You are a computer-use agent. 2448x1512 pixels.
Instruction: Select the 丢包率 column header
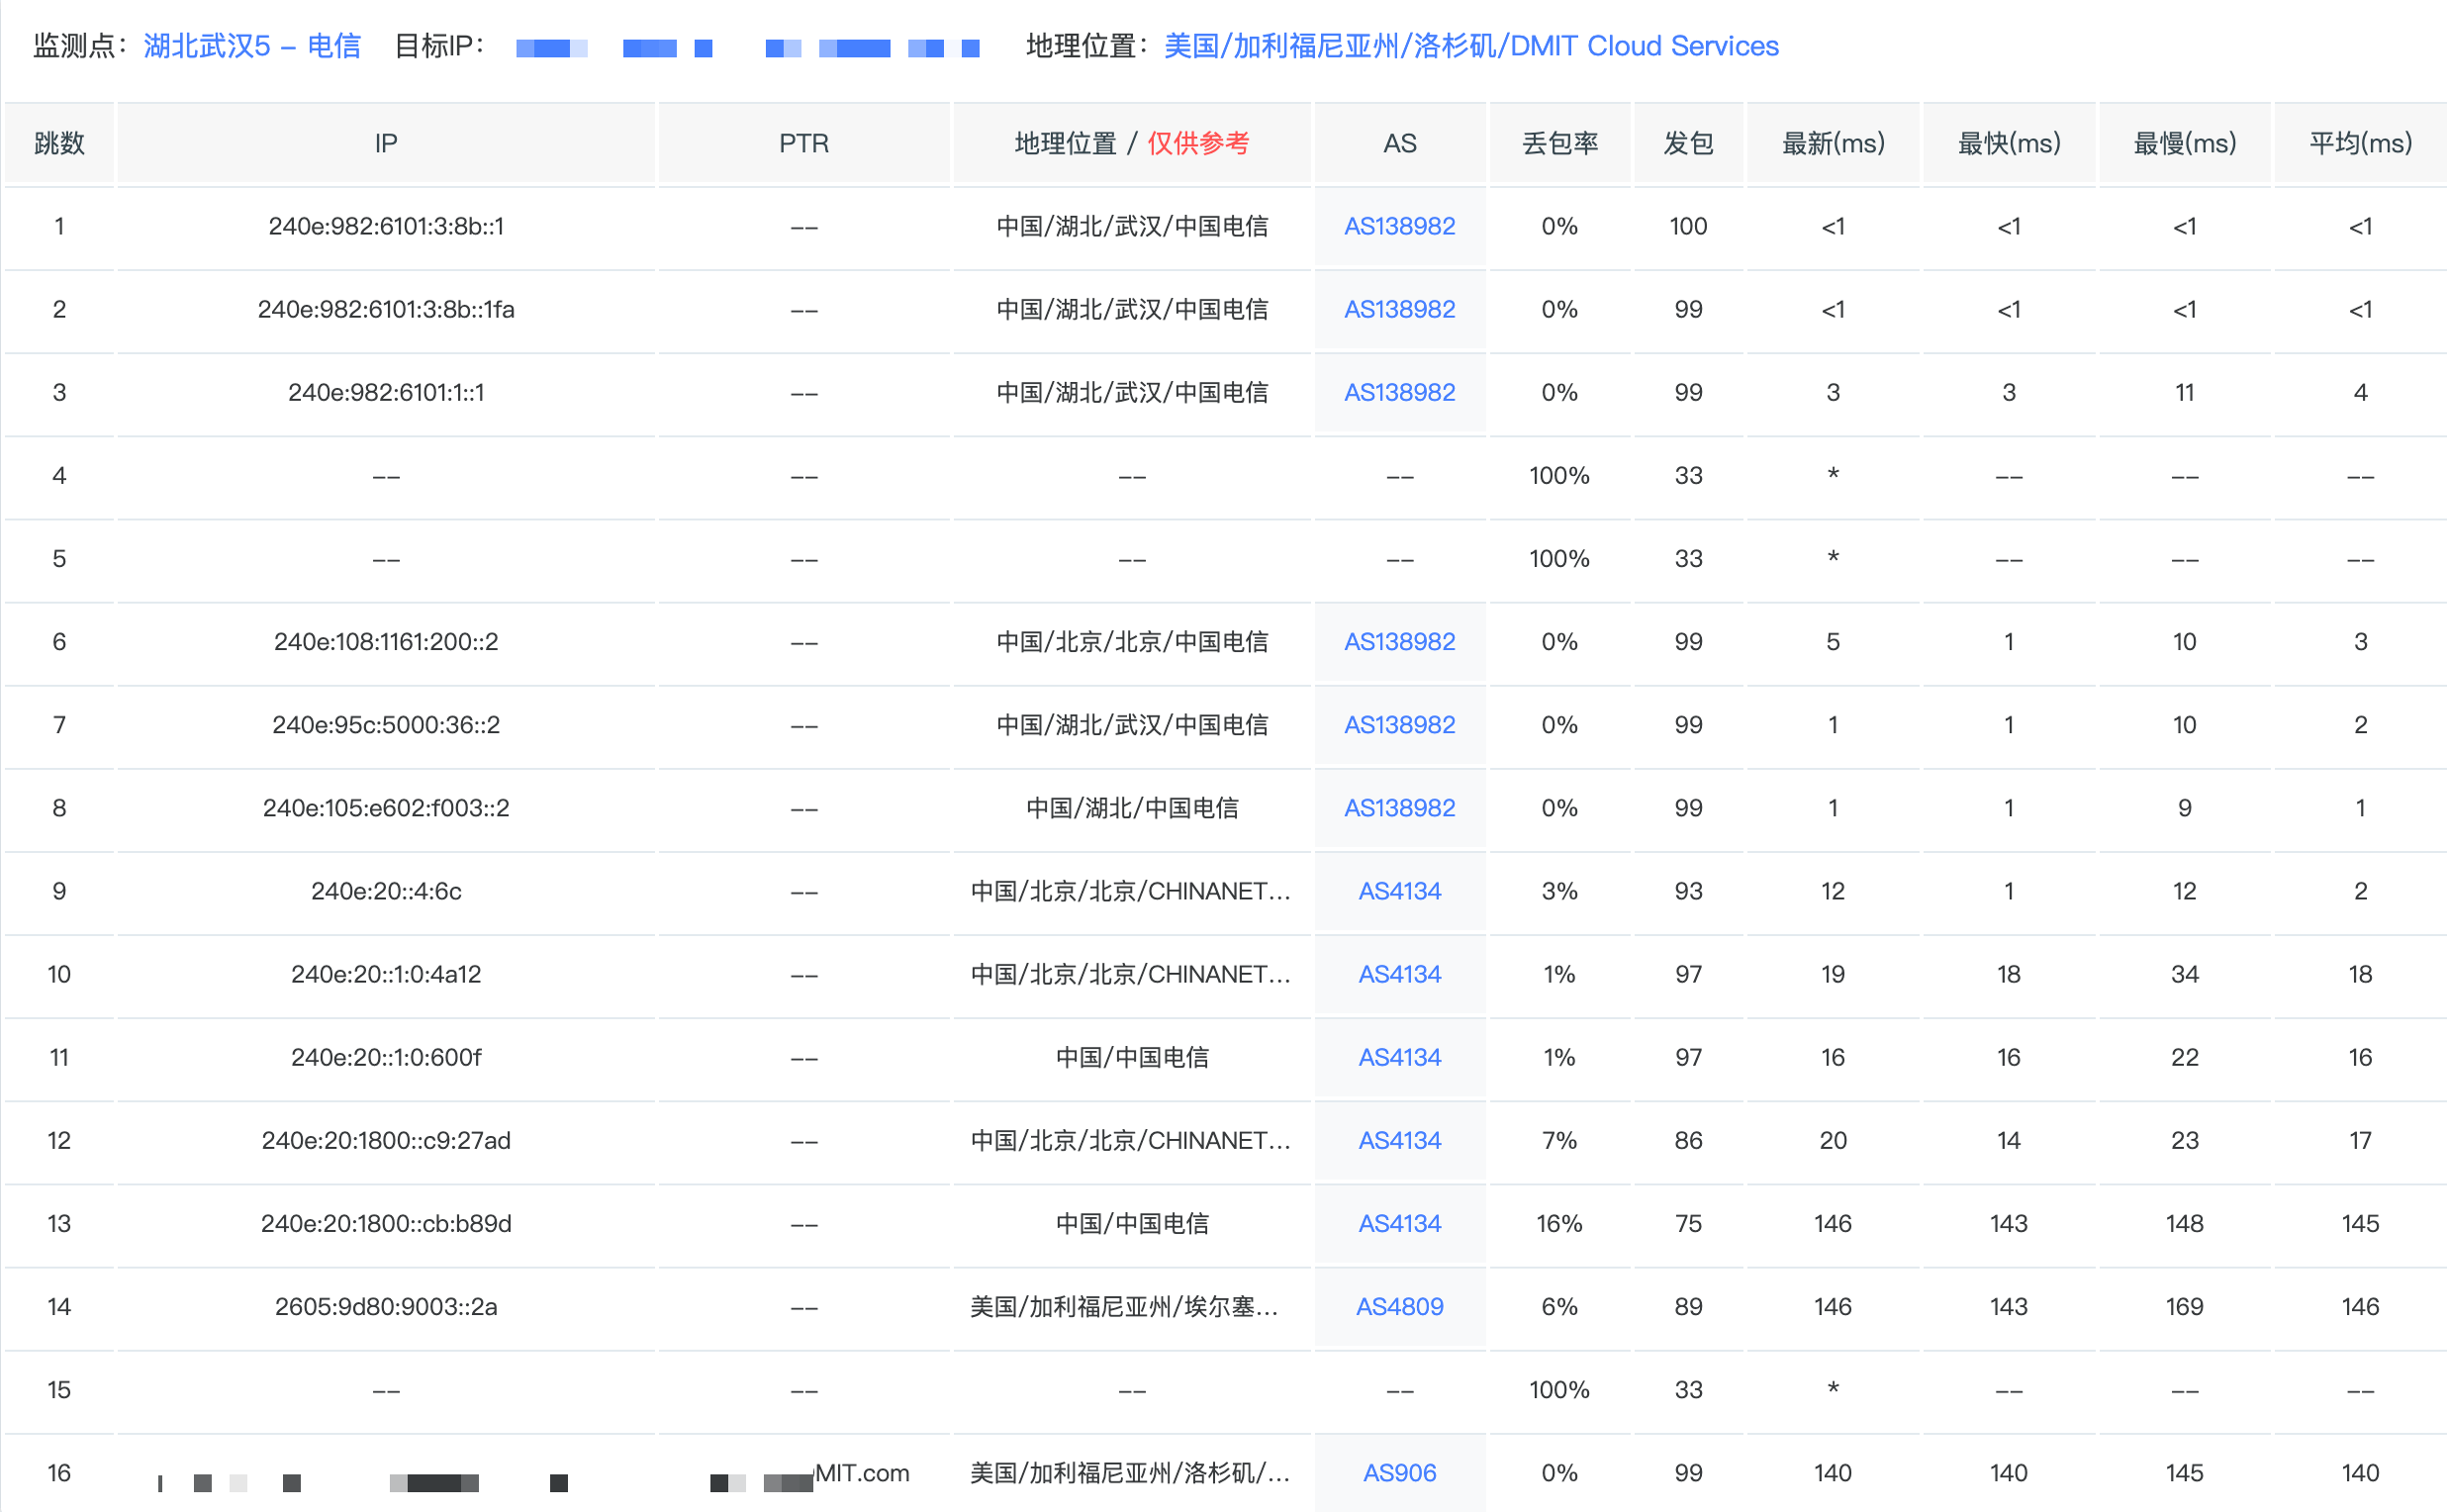tap(1559, 144)
